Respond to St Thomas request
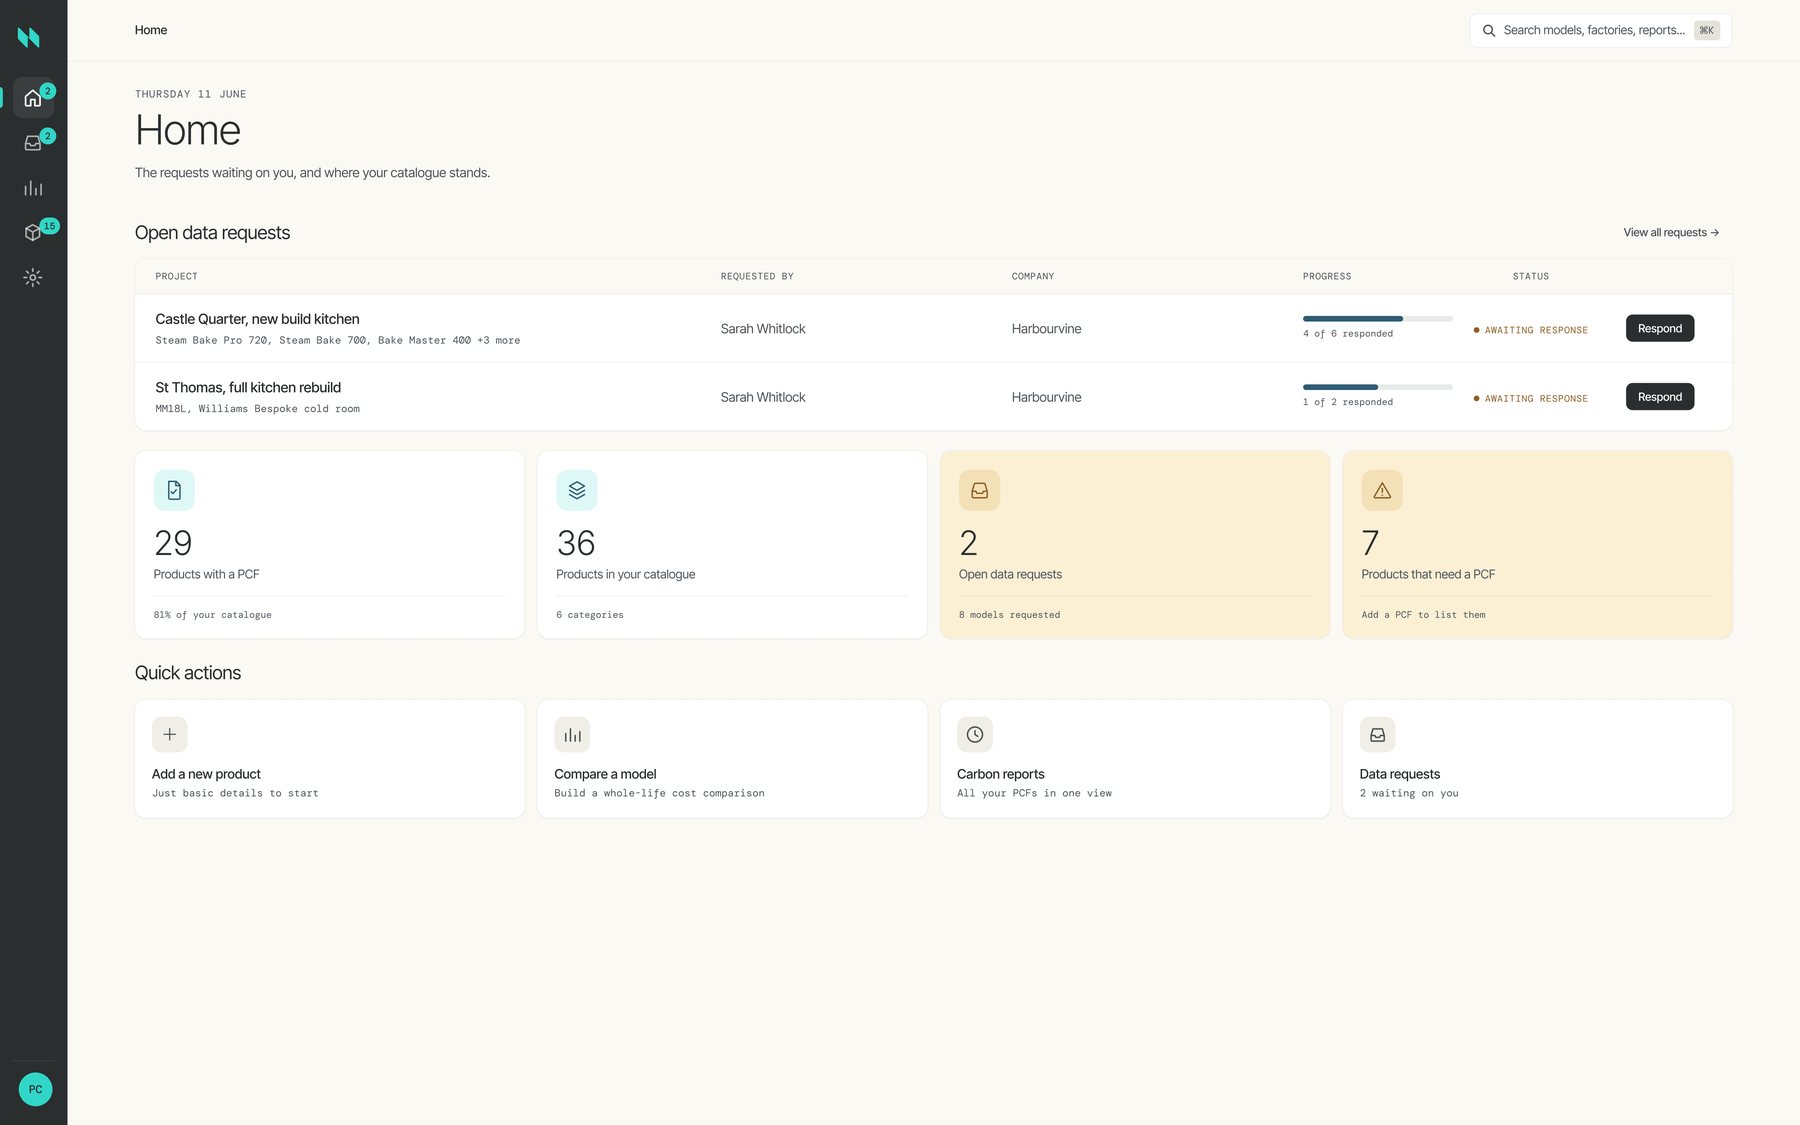The height and width of the screenshot is (1125, 1800). 1659,397
